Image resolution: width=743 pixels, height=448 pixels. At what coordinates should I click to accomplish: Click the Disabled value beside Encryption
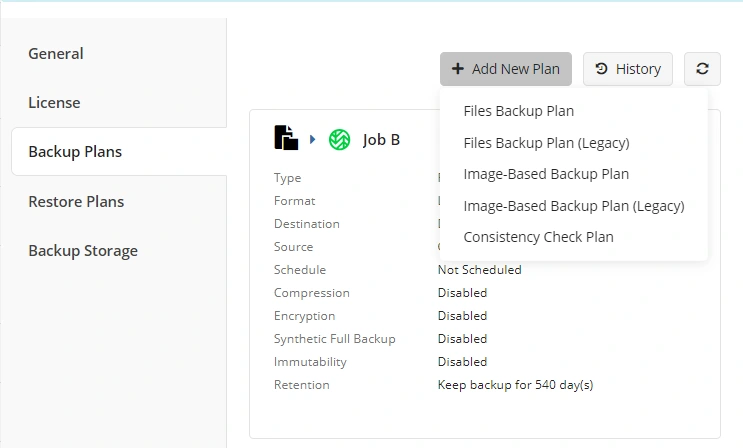click(x=462, y=316)
